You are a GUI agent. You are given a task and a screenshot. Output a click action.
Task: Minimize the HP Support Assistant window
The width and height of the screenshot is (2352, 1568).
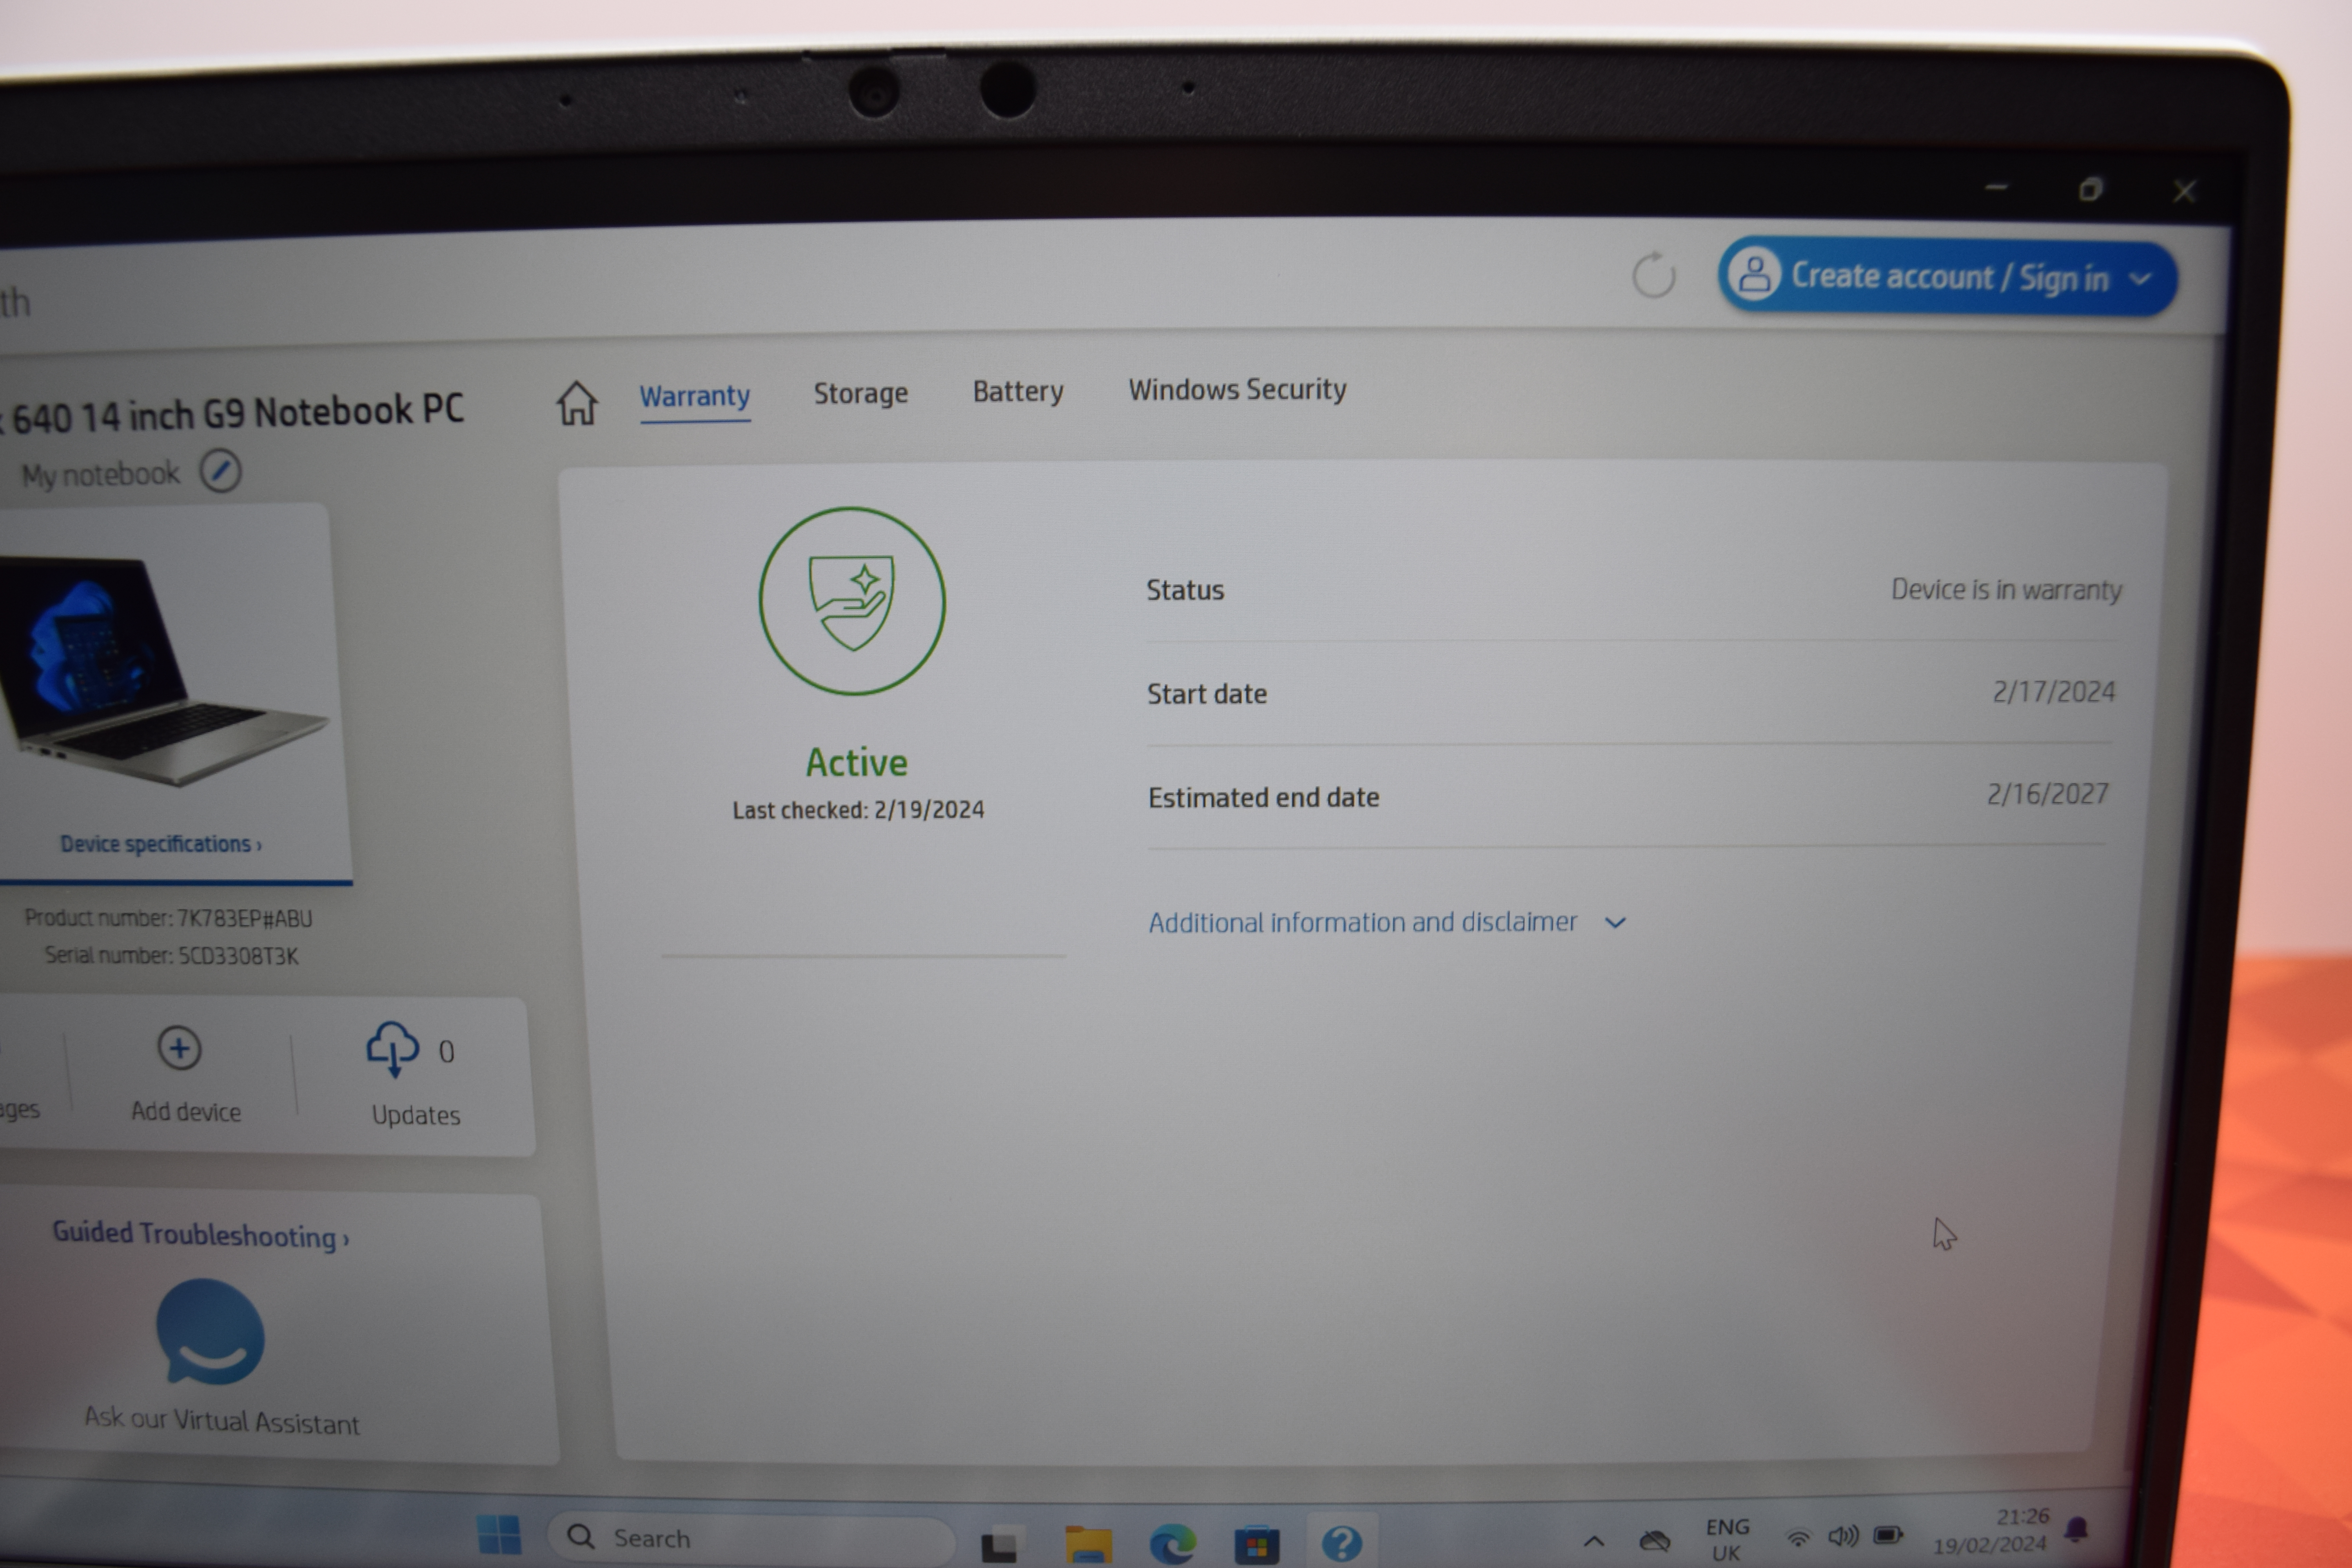coord(1996,187)
